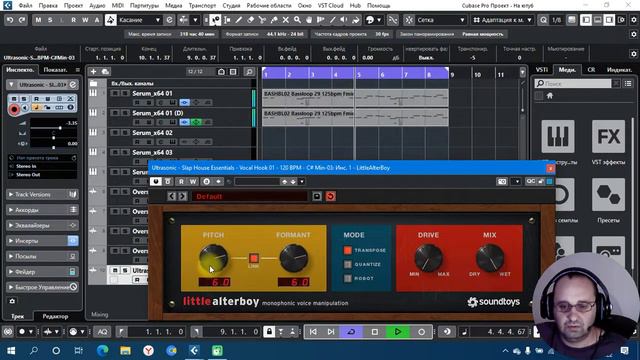Open the Адаптация grid type dropdown
This screenshot has width=640, height=360.
[502, 20]
